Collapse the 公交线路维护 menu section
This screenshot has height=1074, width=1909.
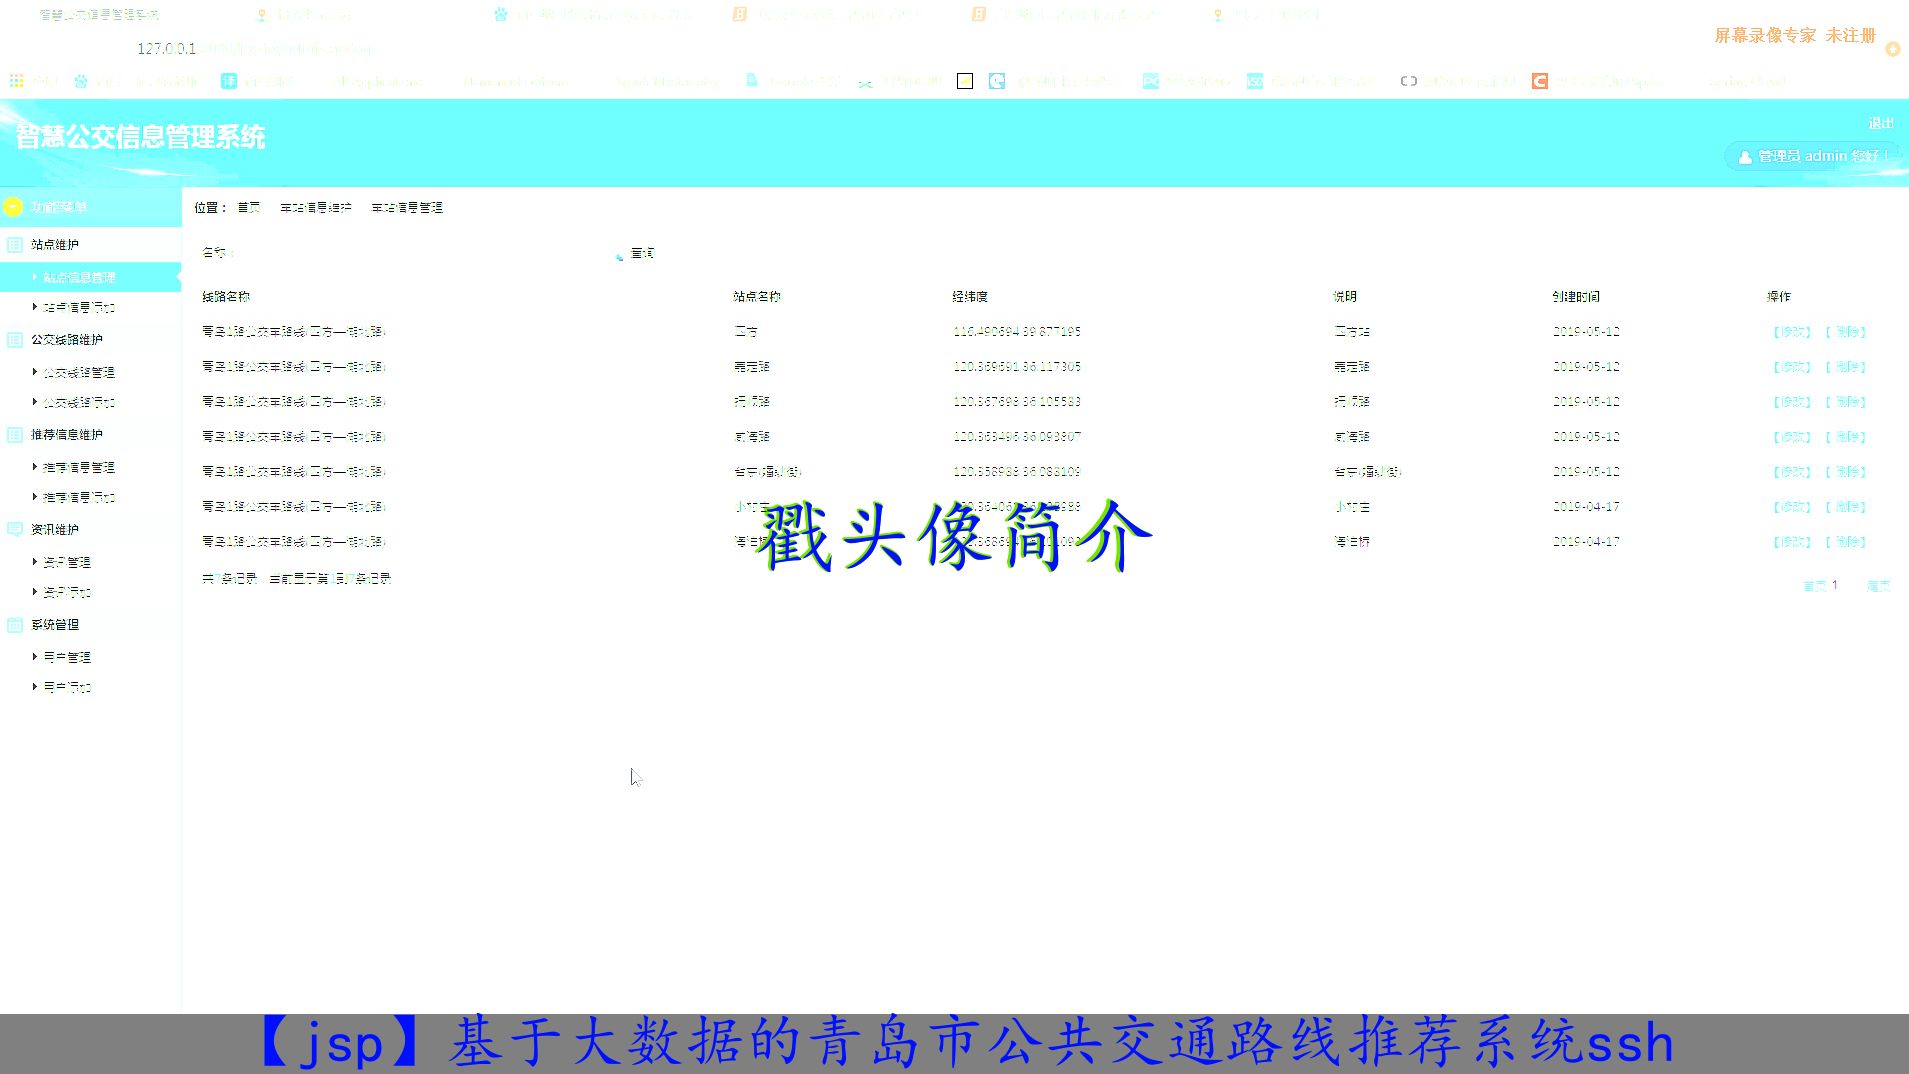[x=67, y=340]
